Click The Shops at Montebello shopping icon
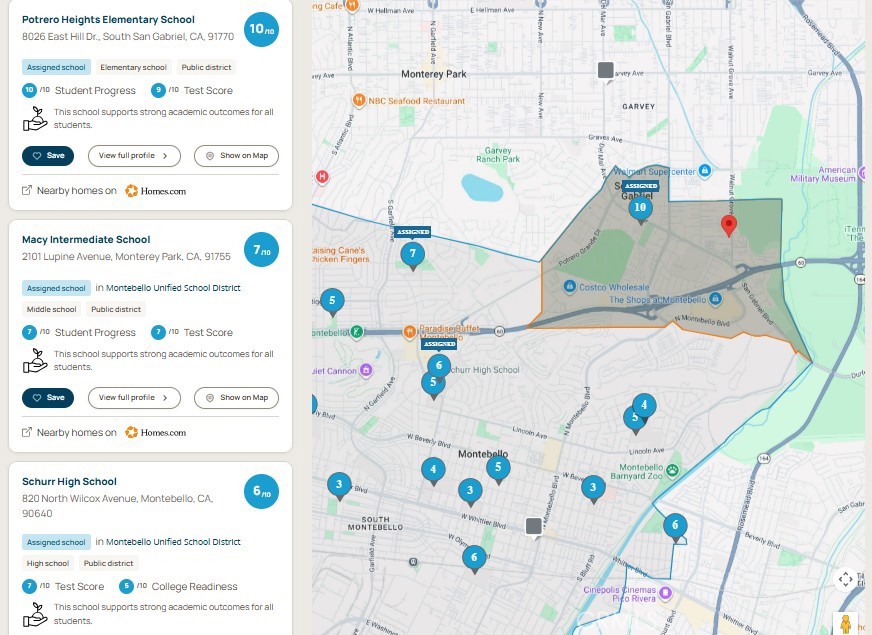The height and width of the screenshot is (635, 872). 715,299
